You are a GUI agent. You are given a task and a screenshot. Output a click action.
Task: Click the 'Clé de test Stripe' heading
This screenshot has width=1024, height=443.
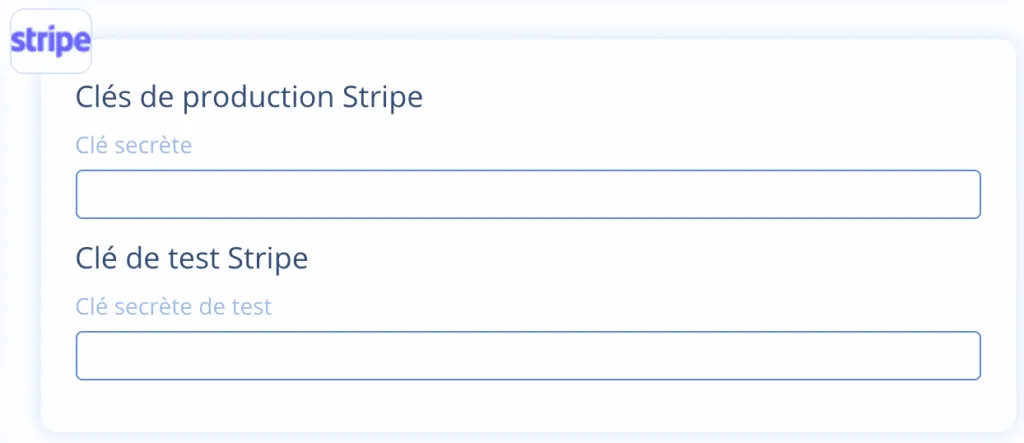(192, 258)
